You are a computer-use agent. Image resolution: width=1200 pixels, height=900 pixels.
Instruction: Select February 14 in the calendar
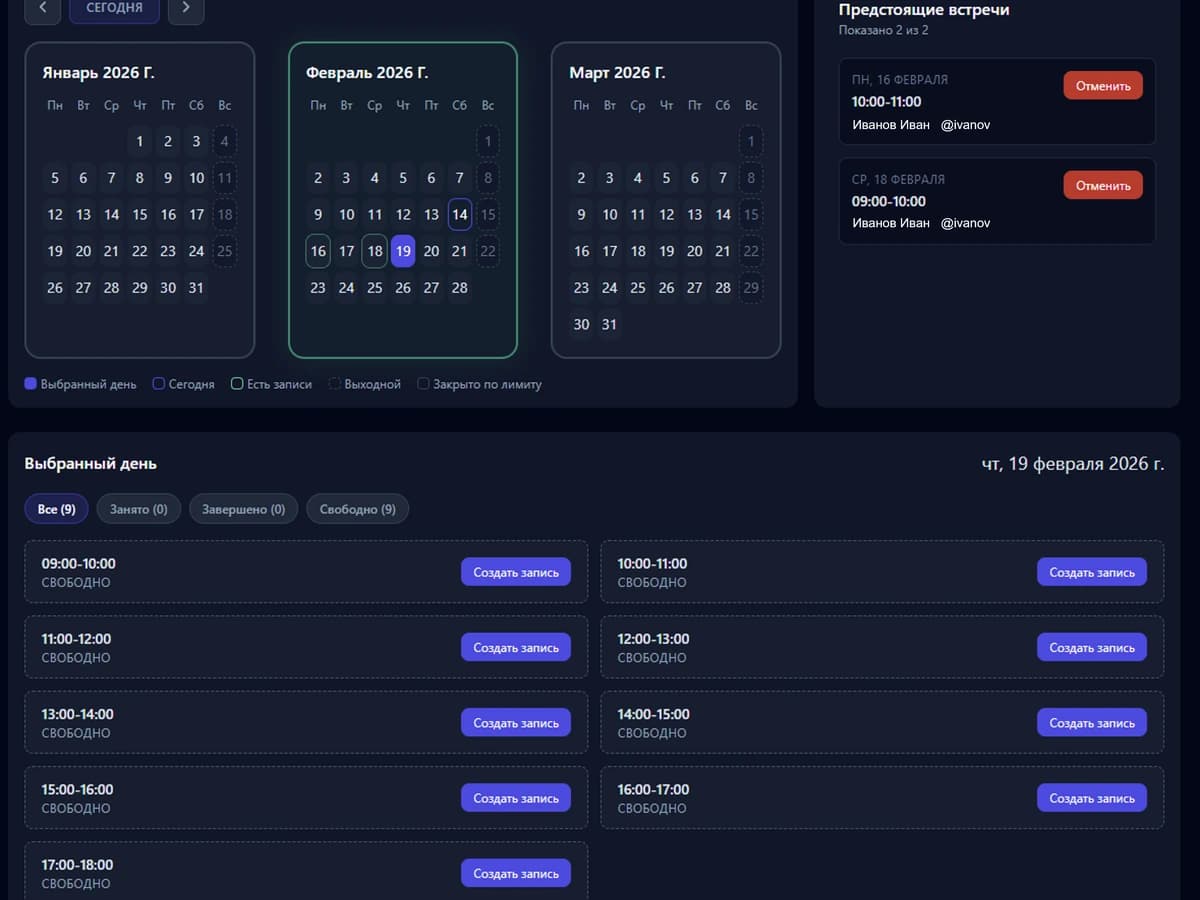[459, 214]
